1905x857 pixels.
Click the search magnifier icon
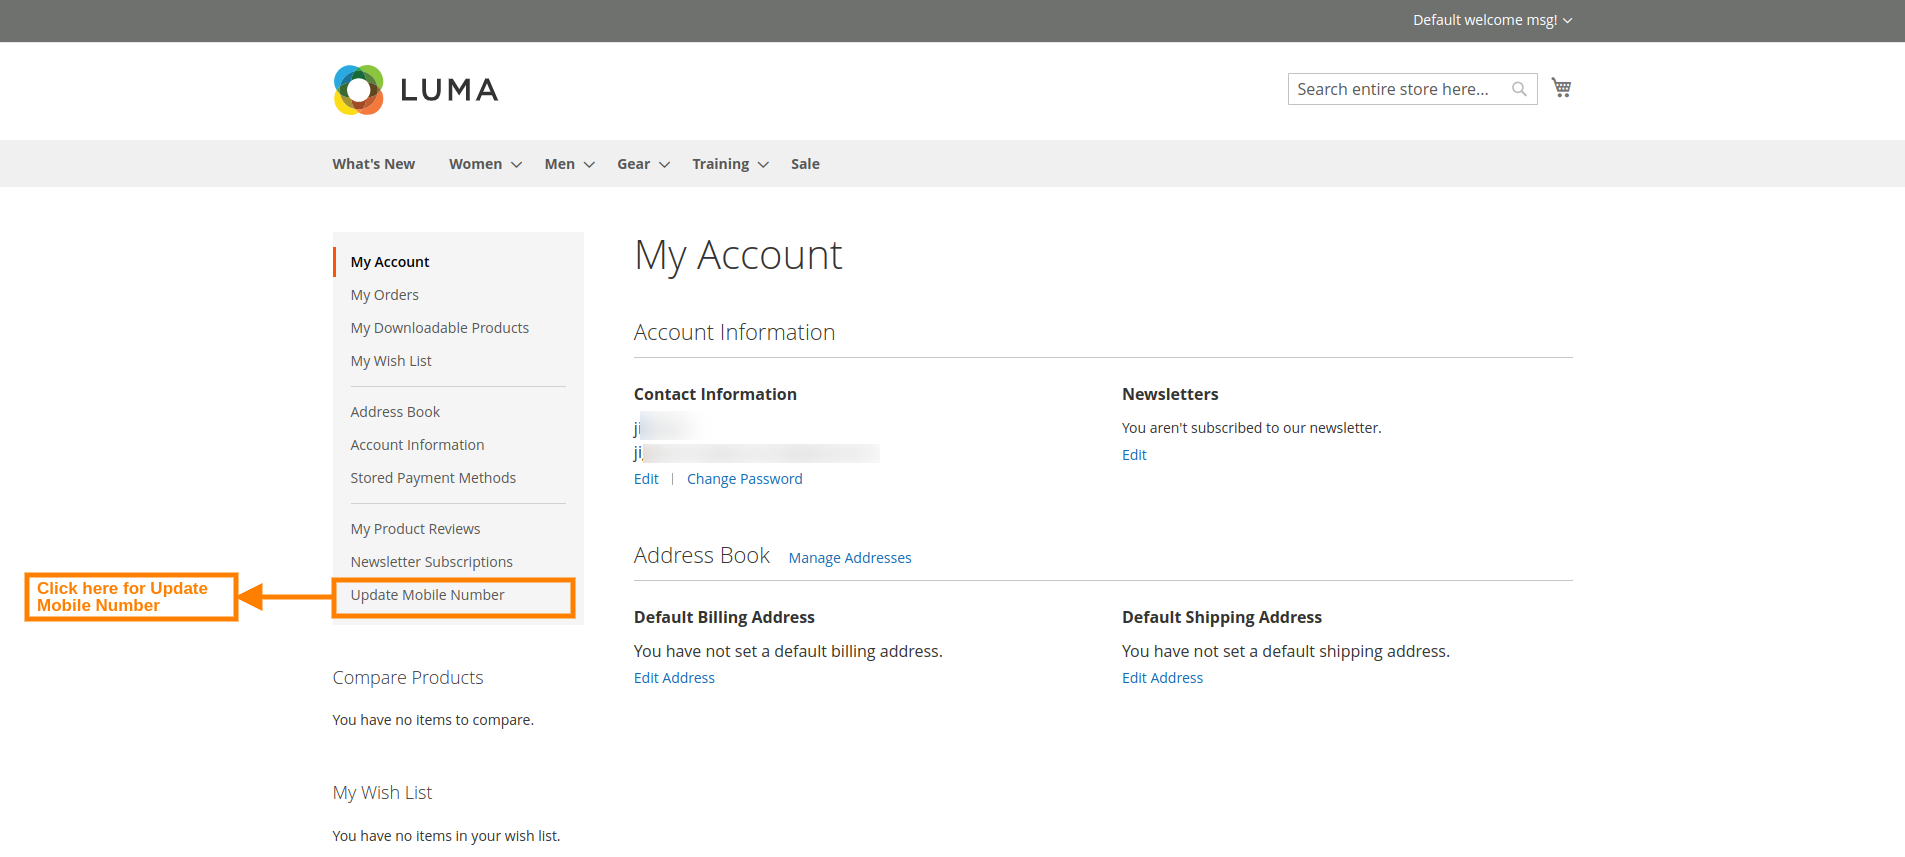[1519, 89]
